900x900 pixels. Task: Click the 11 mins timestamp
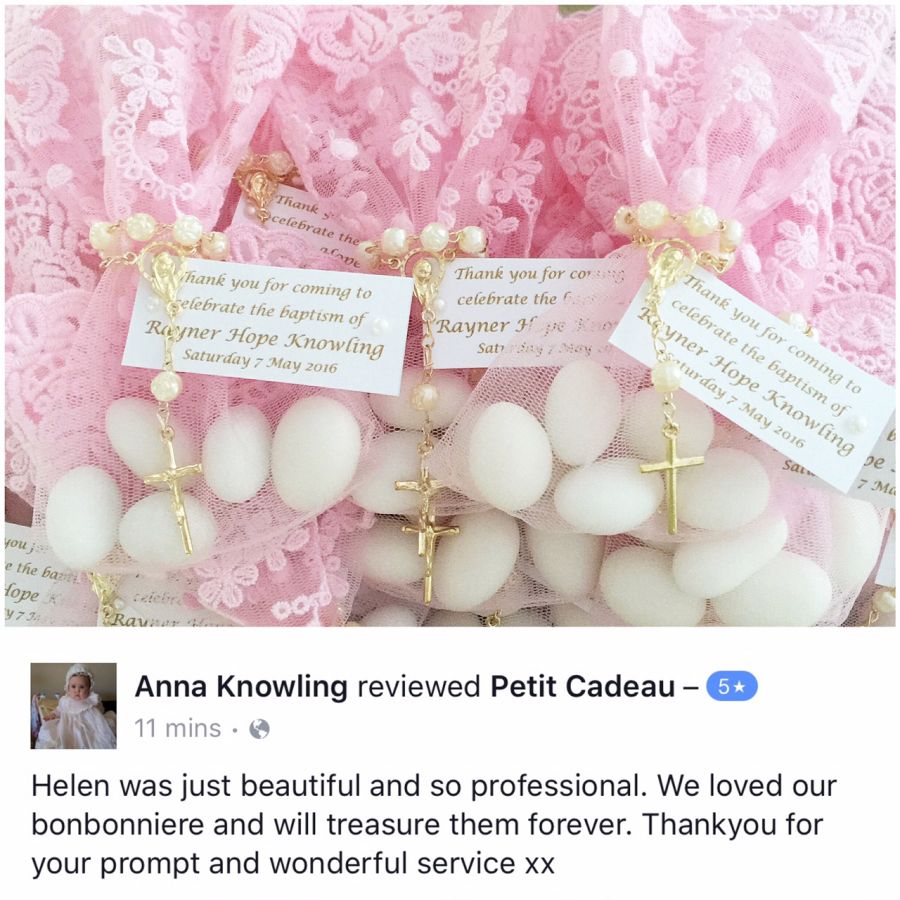(177, 729)
